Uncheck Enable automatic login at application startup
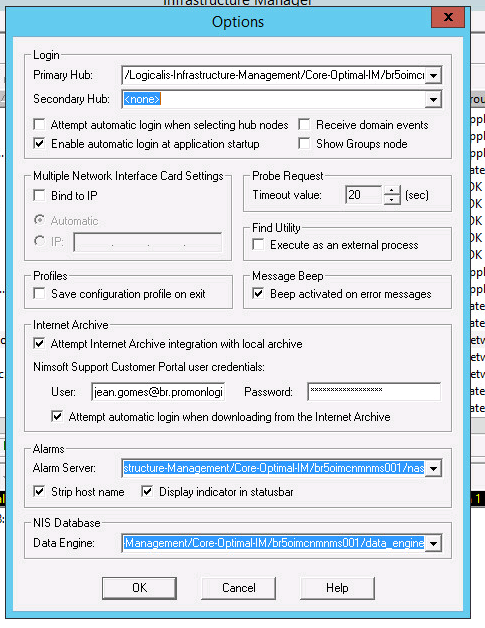 39,143
